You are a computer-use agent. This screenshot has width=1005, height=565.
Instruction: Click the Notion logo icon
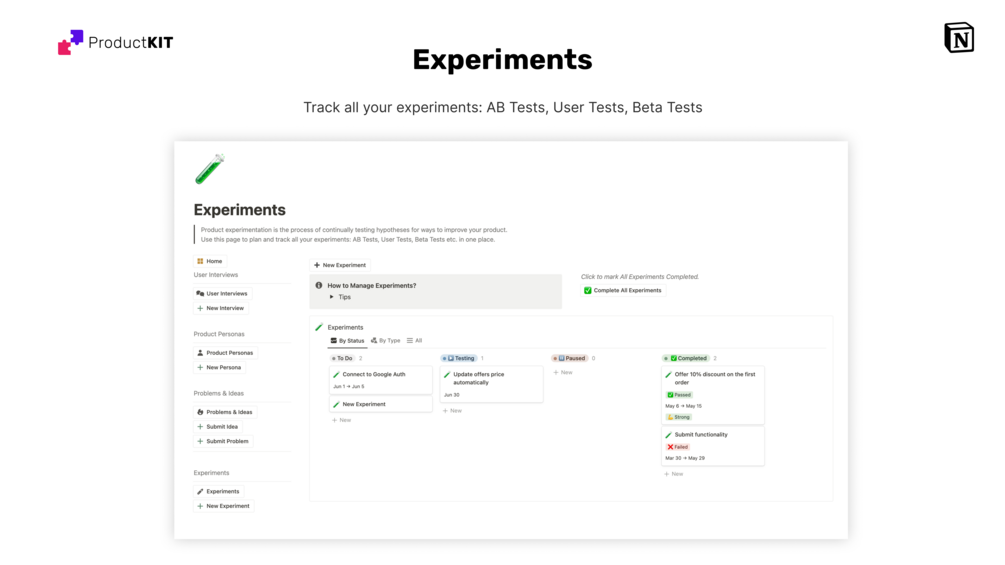tap(958, 37)
